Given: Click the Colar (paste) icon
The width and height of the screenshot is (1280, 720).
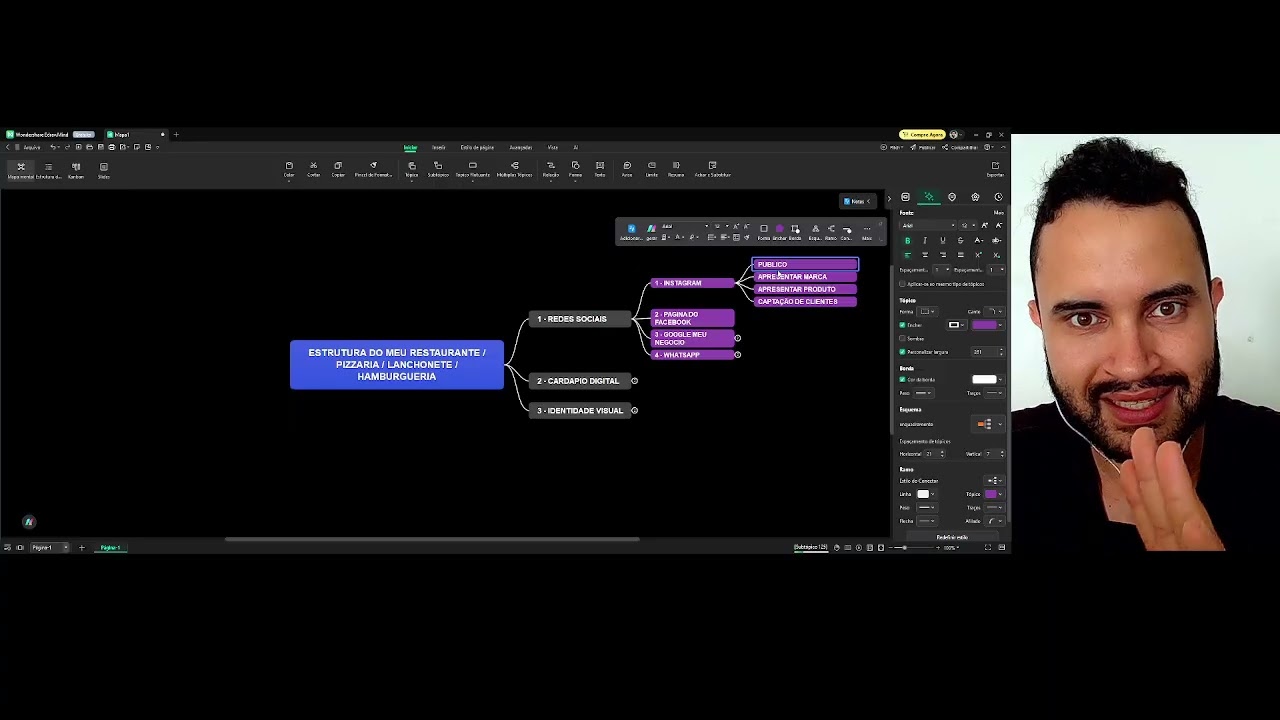Looking at the screenshot, I should tap(289, 166).
